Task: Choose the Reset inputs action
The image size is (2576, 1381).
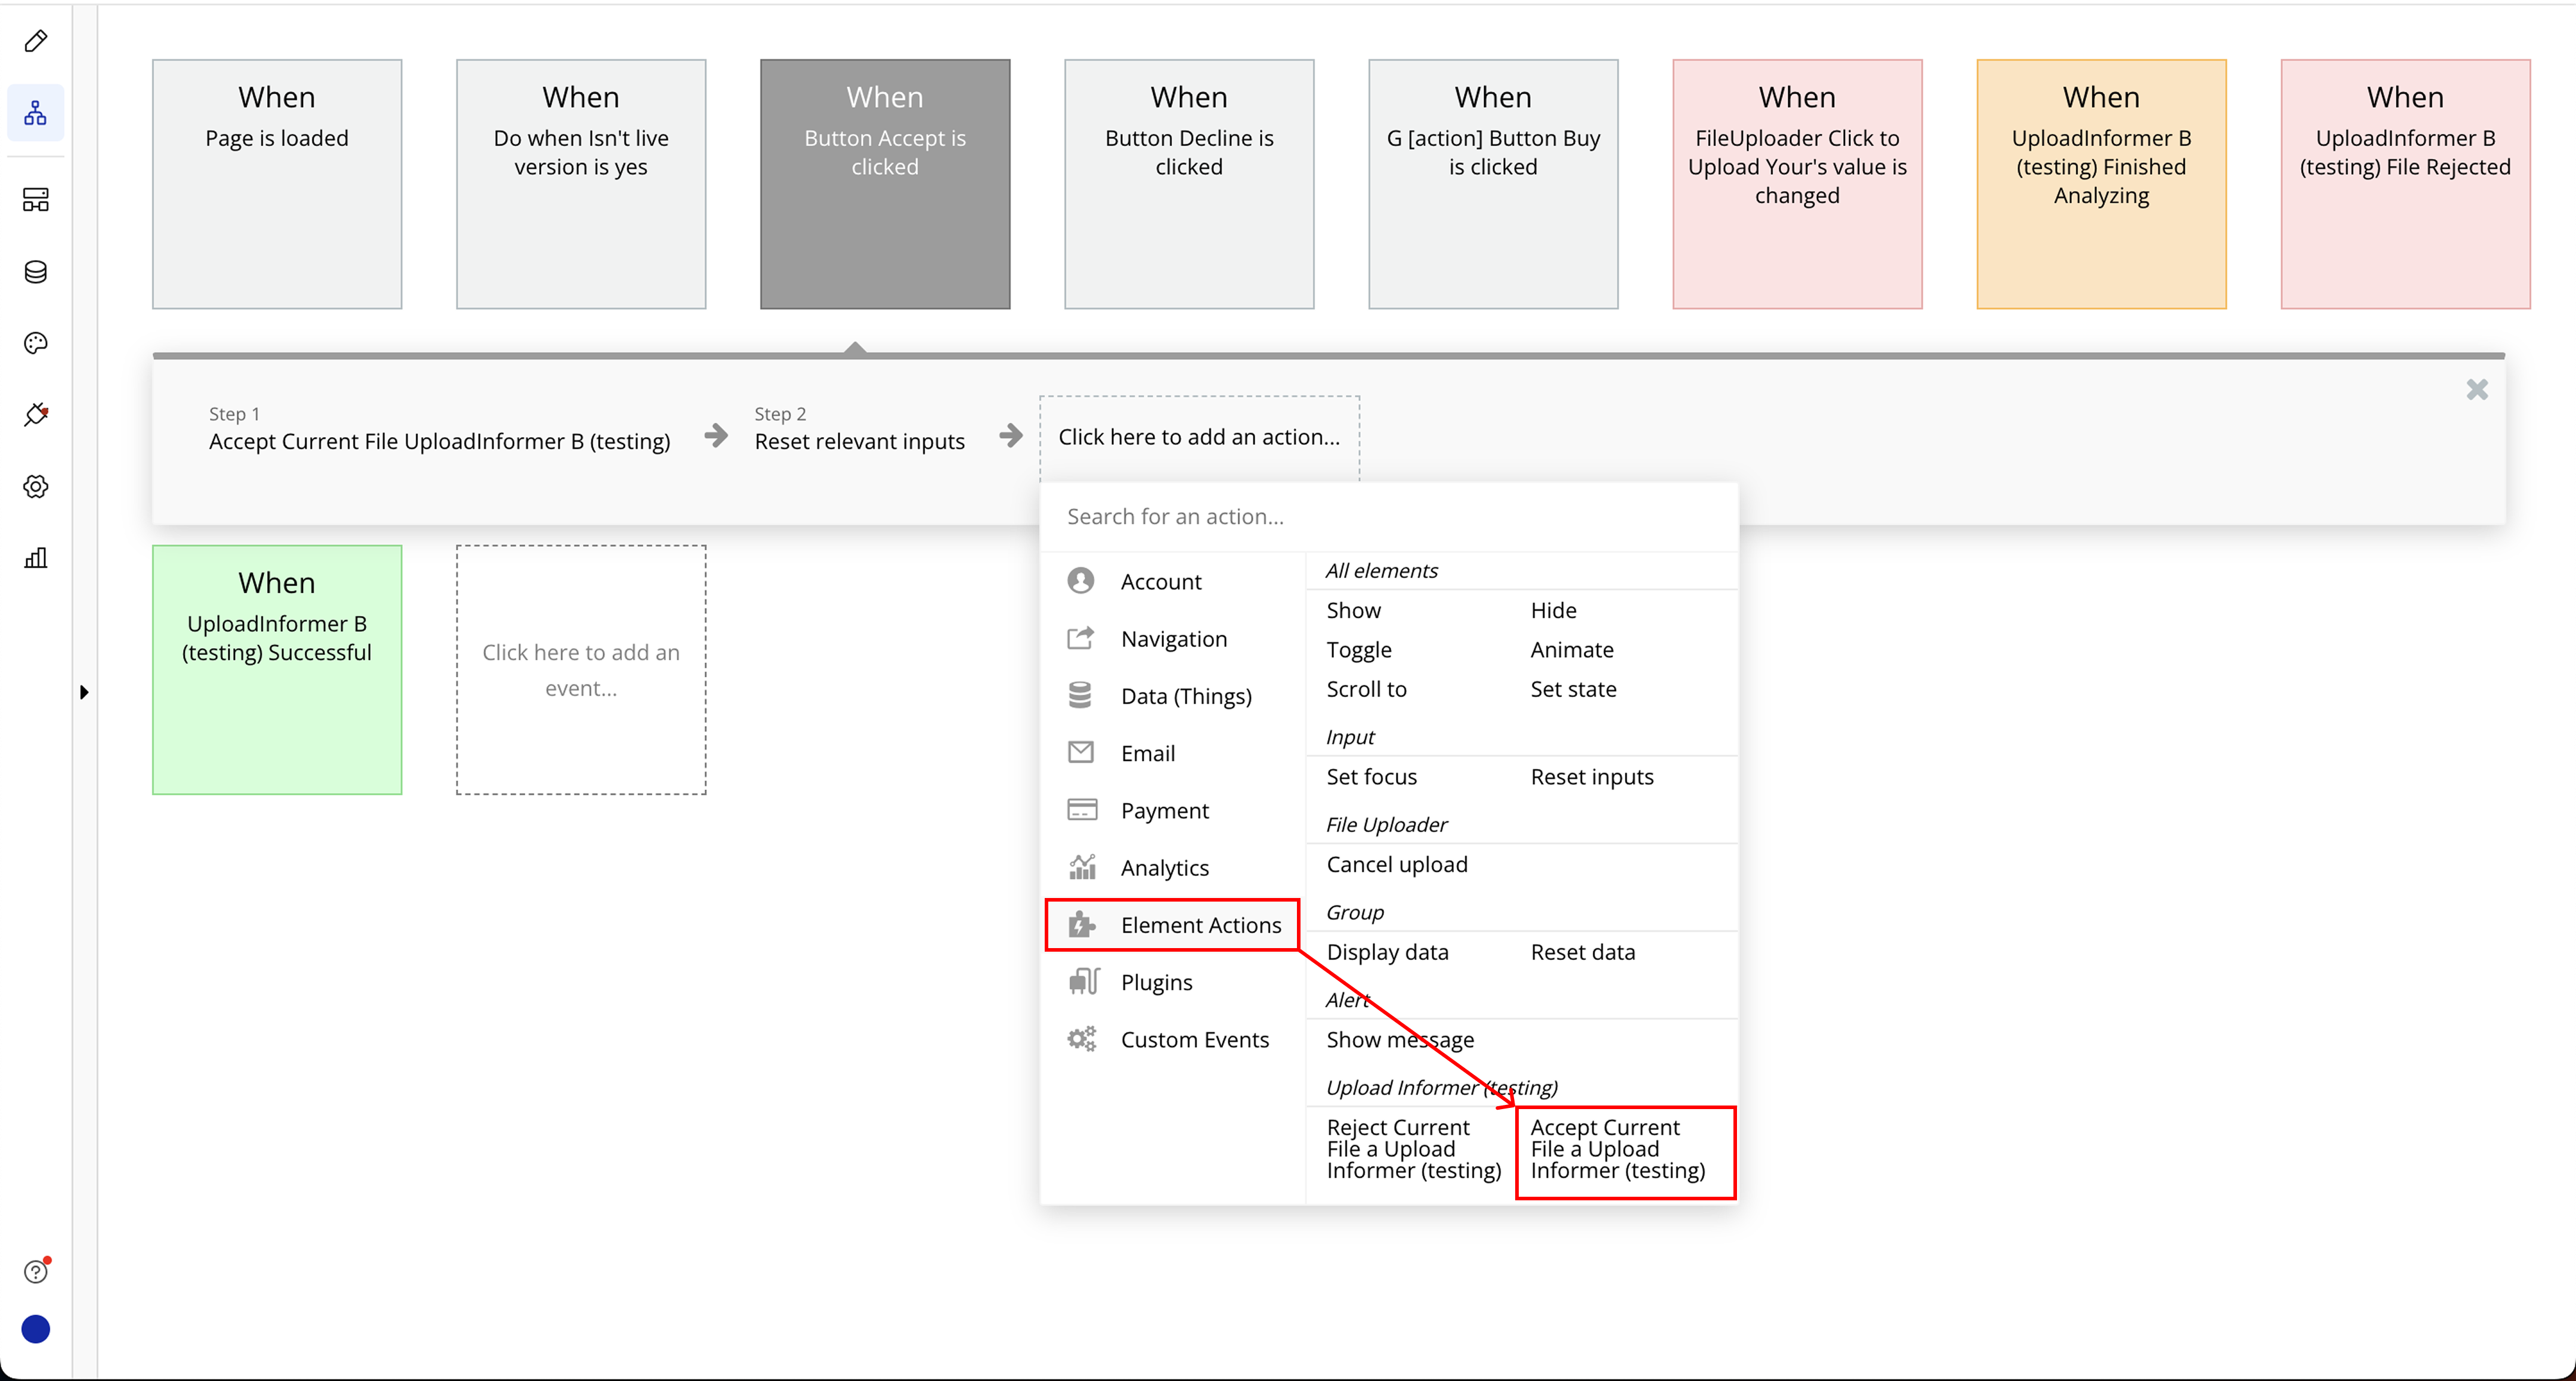Action: pyautogui.click(x=1591, y=777)
